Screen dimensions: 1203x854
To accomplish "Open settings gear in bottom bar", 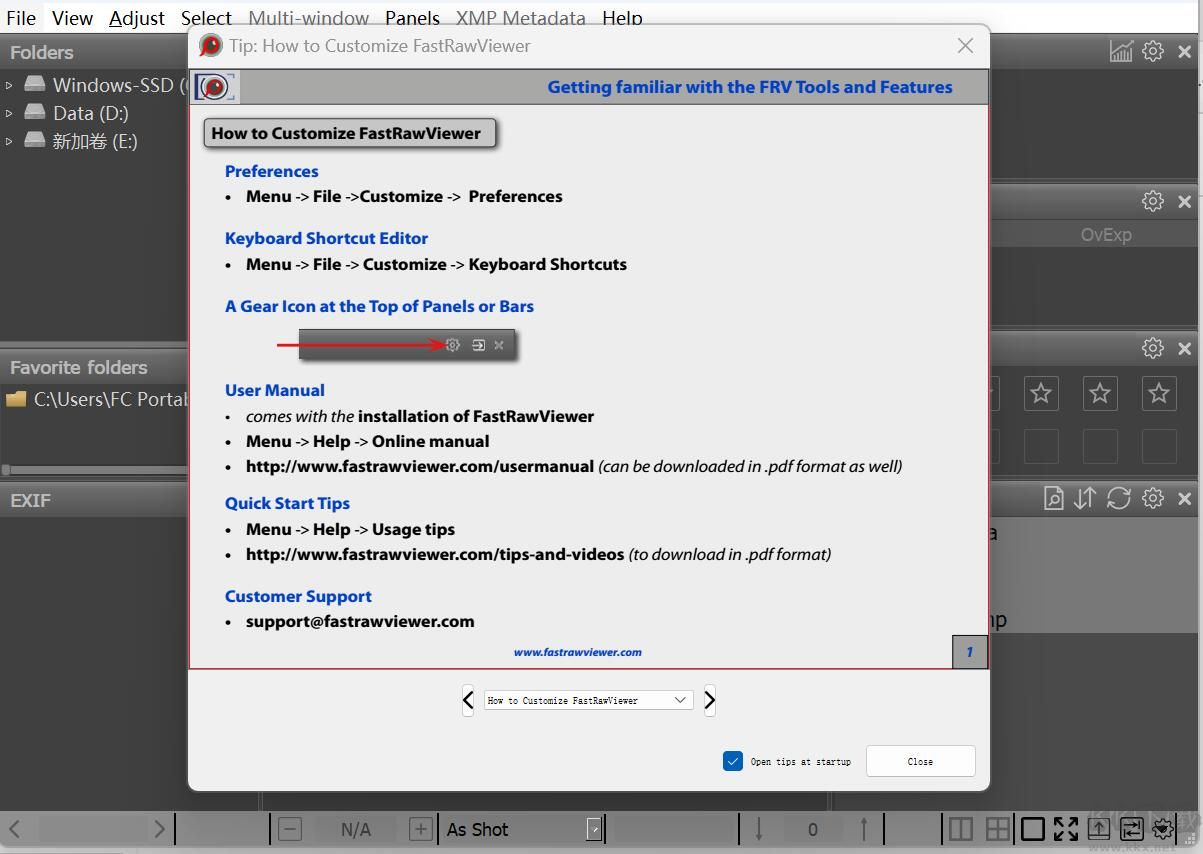I will point(1163,829).
